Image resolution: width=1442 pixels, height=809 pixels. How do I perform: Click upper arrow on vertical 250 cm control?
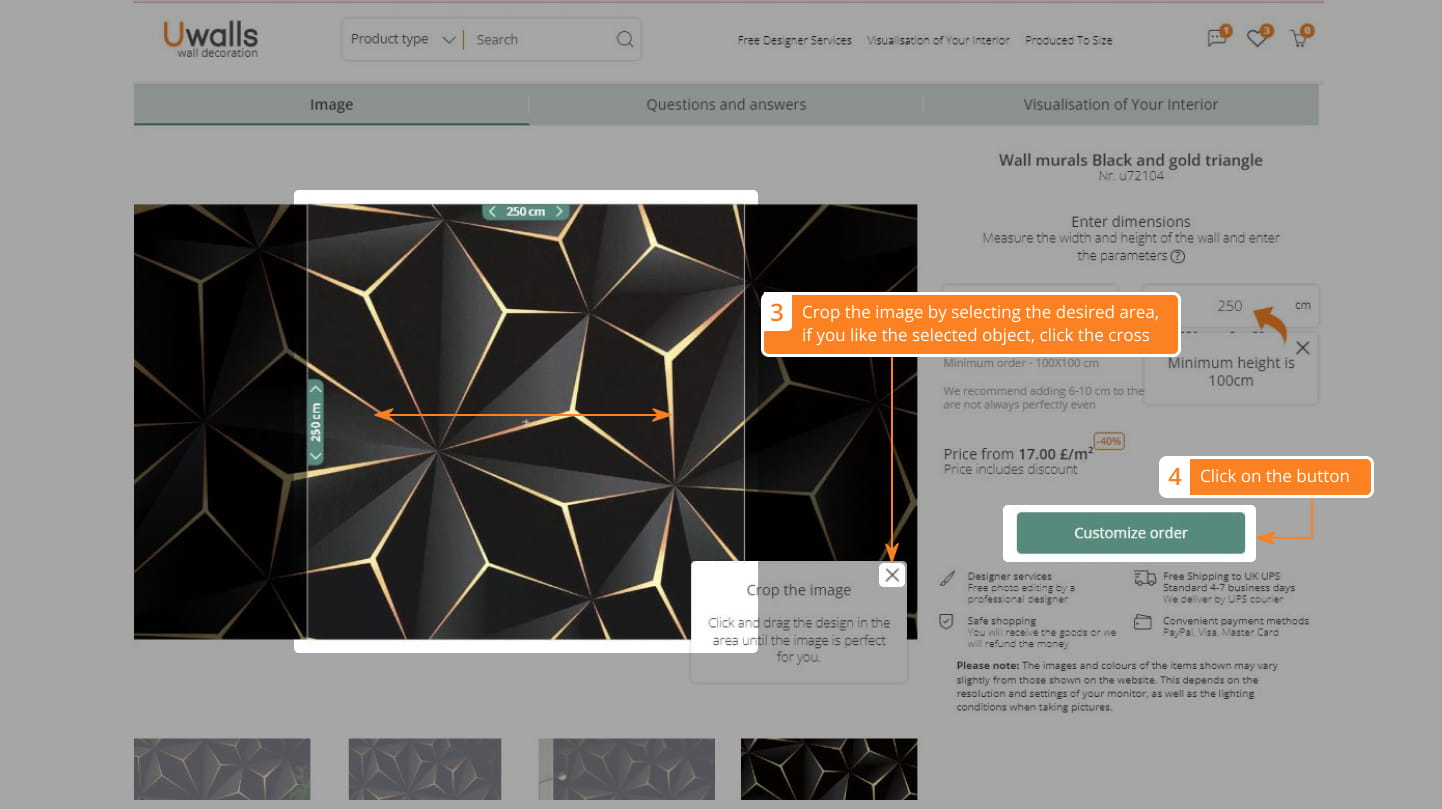[x=316, y=389]
